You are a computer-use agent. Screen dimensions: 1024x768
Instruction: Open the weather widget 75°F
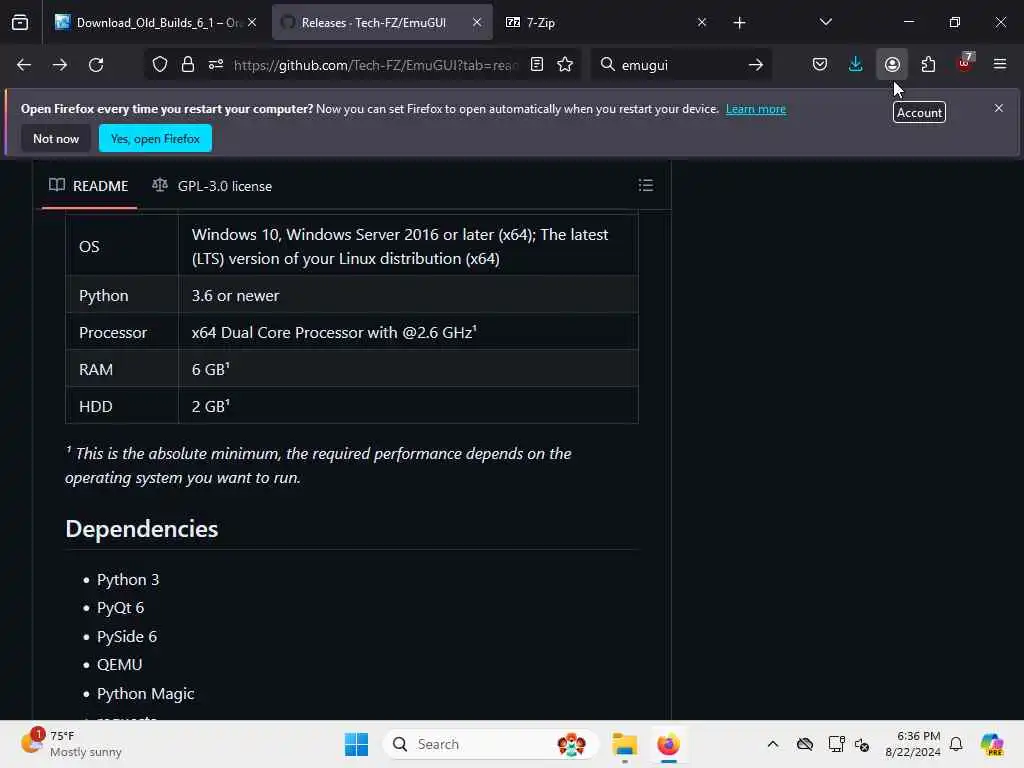point(72,744)
